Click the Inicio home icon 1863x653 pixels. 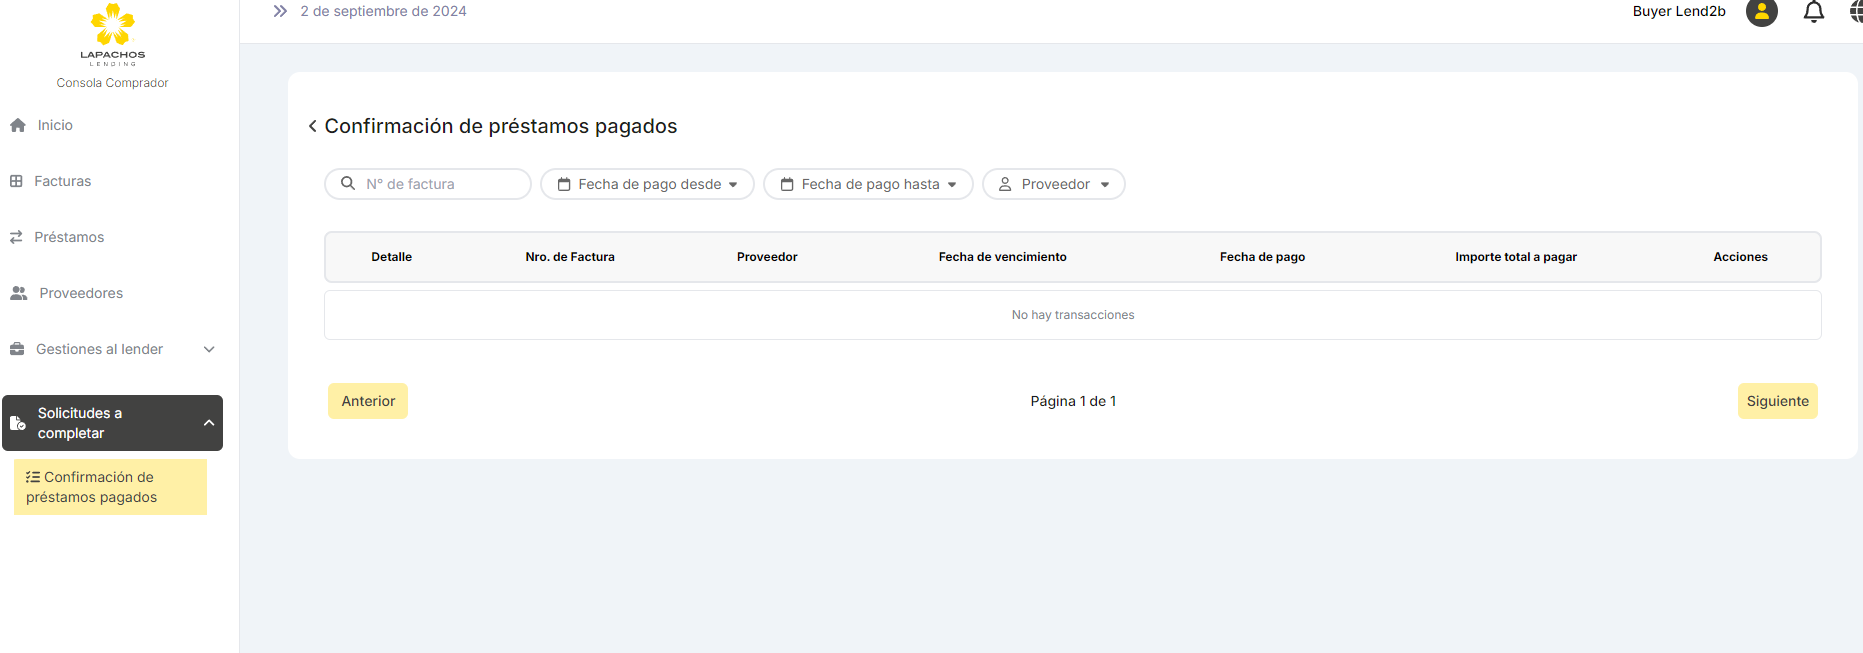[x=18, y=125]
